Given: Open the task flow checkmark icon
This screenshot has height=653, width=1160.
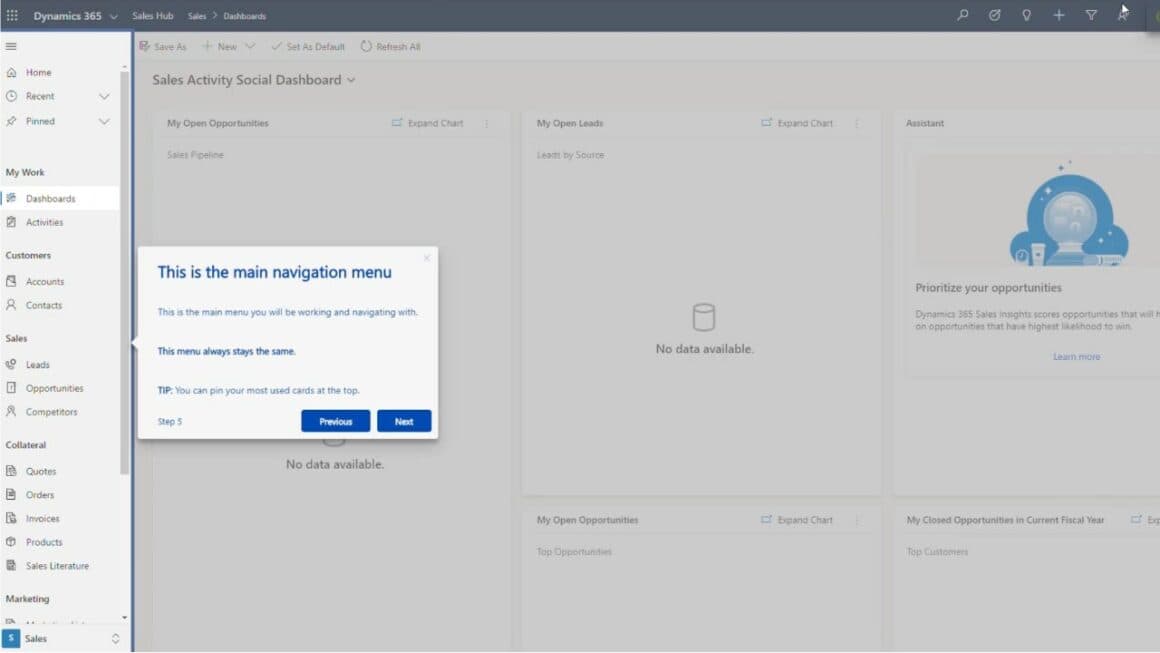Looking at the screenshot, I should coord(994,15).
